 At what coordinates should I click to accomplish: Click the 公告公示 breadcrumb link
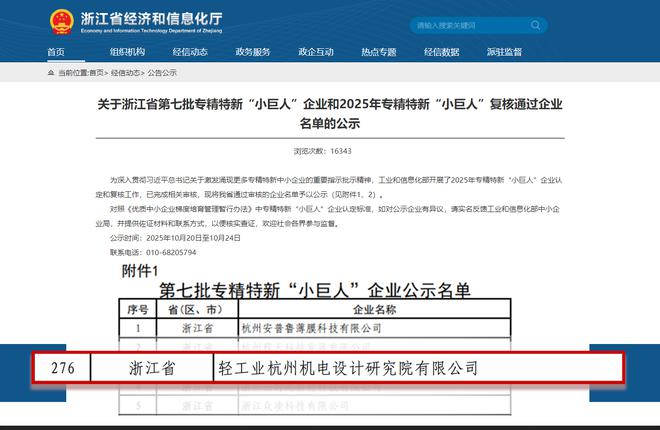[x=162, y=73]
